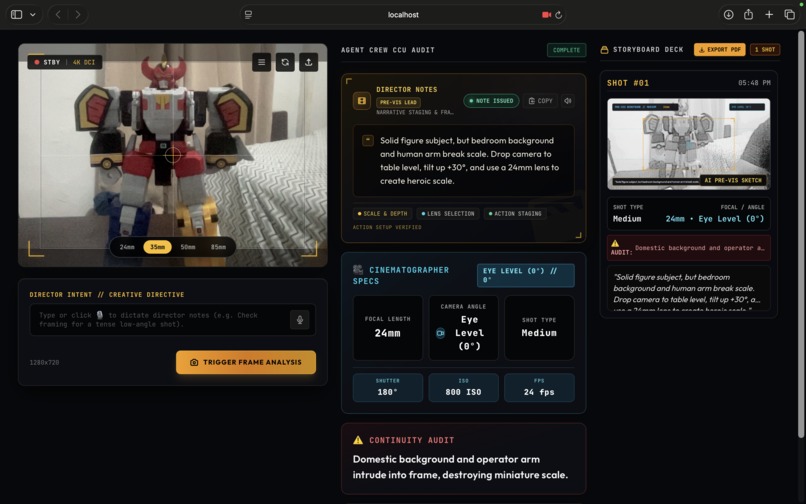
Task: Click the Lens Selection tag
Action: click(448, 213)
